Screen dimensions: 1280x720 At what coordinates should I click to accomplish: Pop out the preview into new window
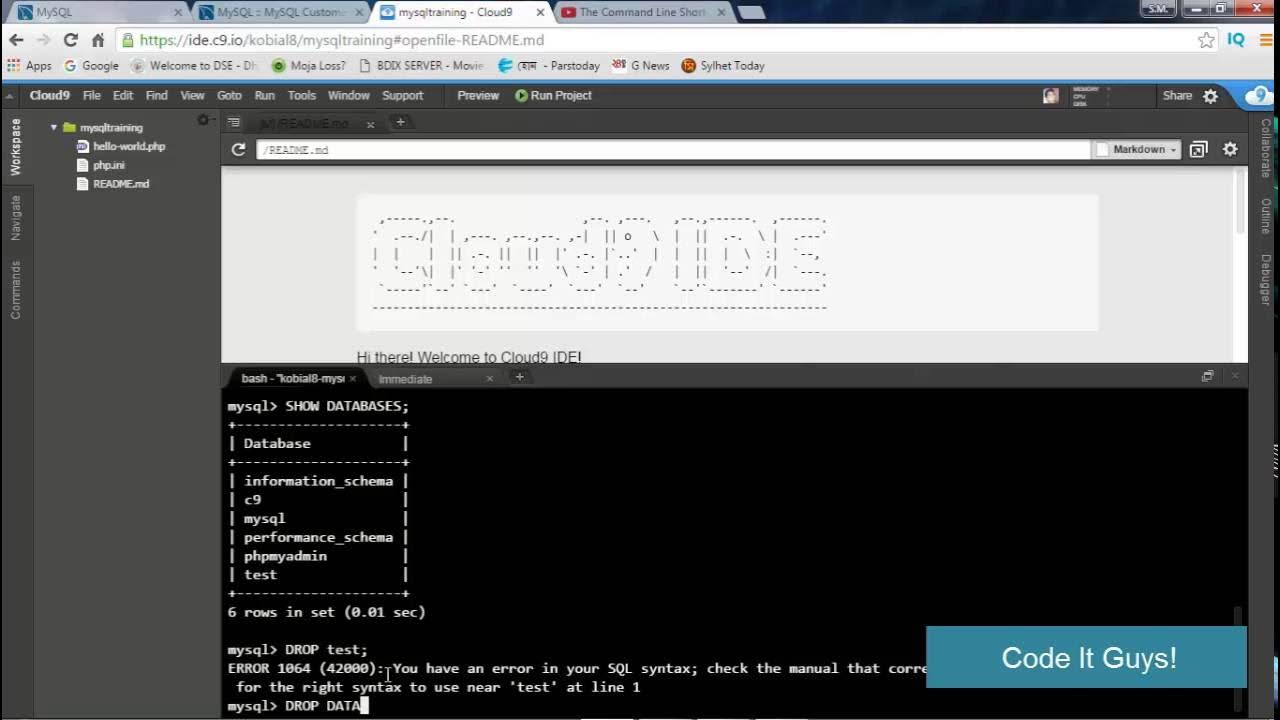(x=1198, y=149)
